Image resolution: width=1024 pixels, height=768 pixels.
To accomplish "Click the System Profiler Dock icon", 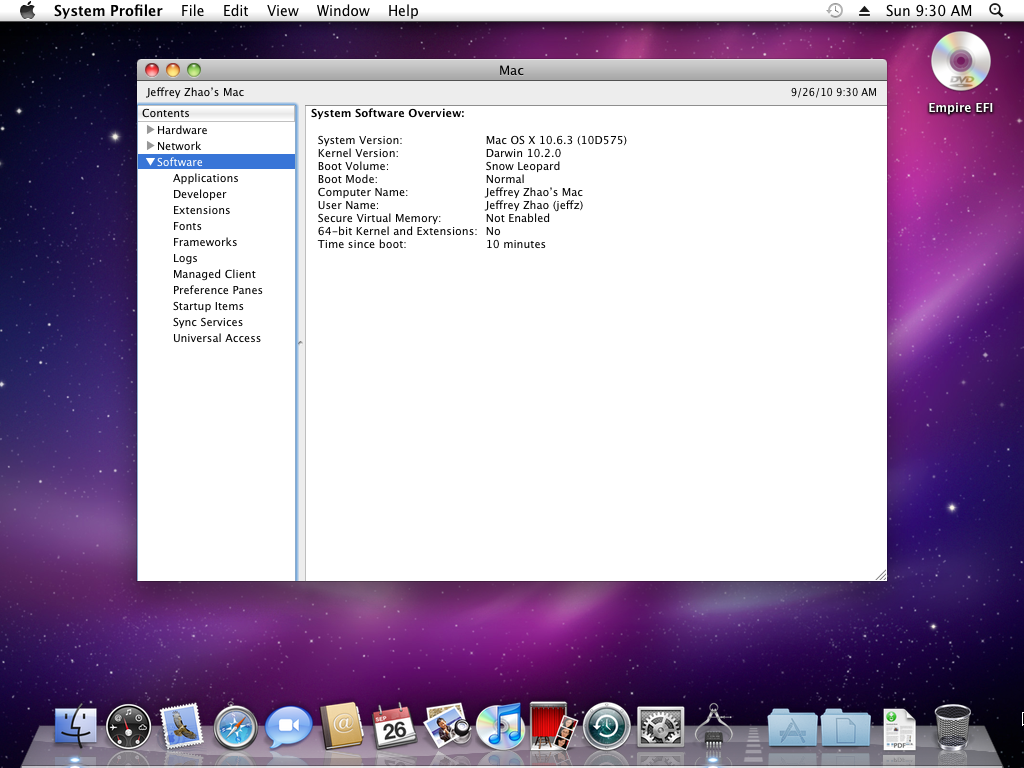I will click(713, 726).
